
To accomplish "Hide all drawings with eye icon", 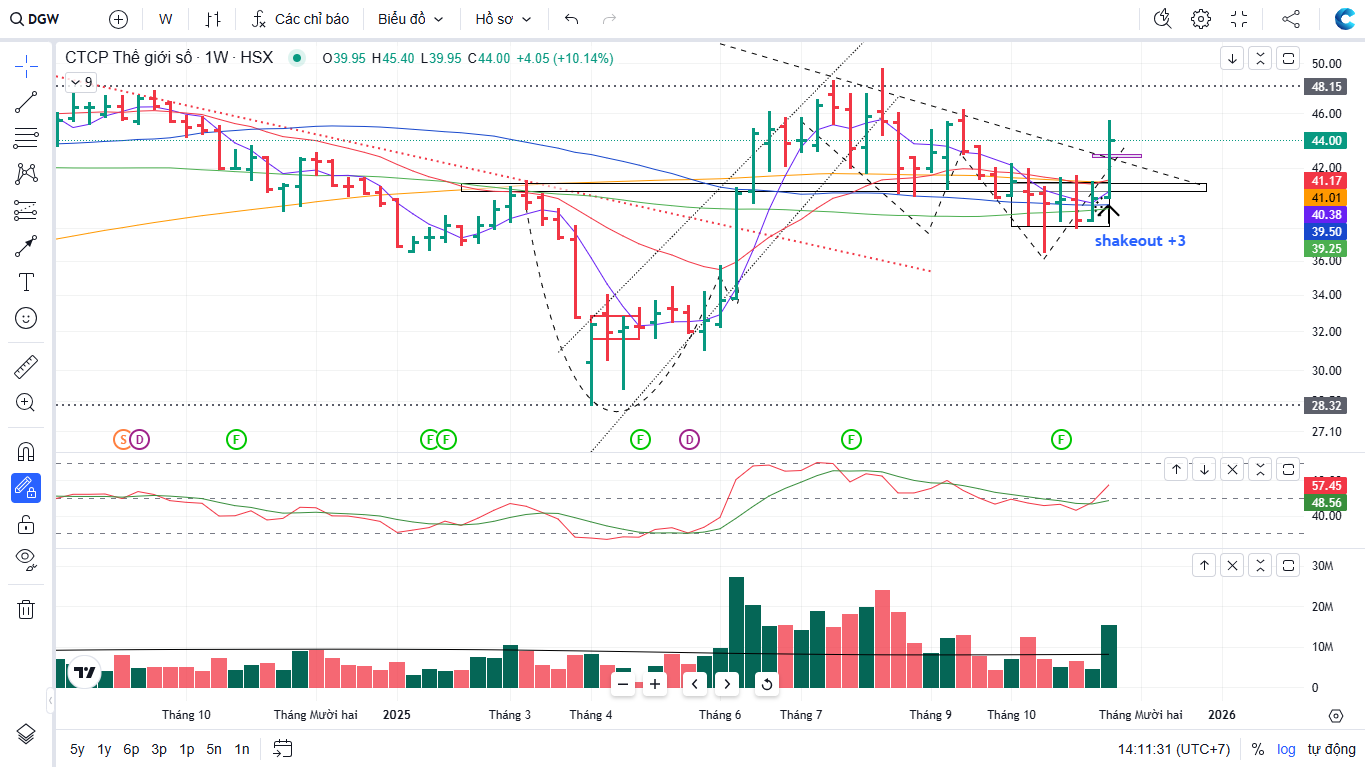I will 26,558.
